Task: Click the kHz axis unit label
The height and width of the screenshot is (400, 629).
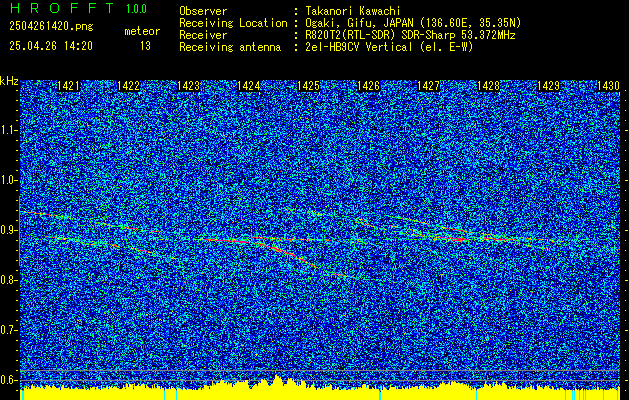Action: (x=9, y=81)
